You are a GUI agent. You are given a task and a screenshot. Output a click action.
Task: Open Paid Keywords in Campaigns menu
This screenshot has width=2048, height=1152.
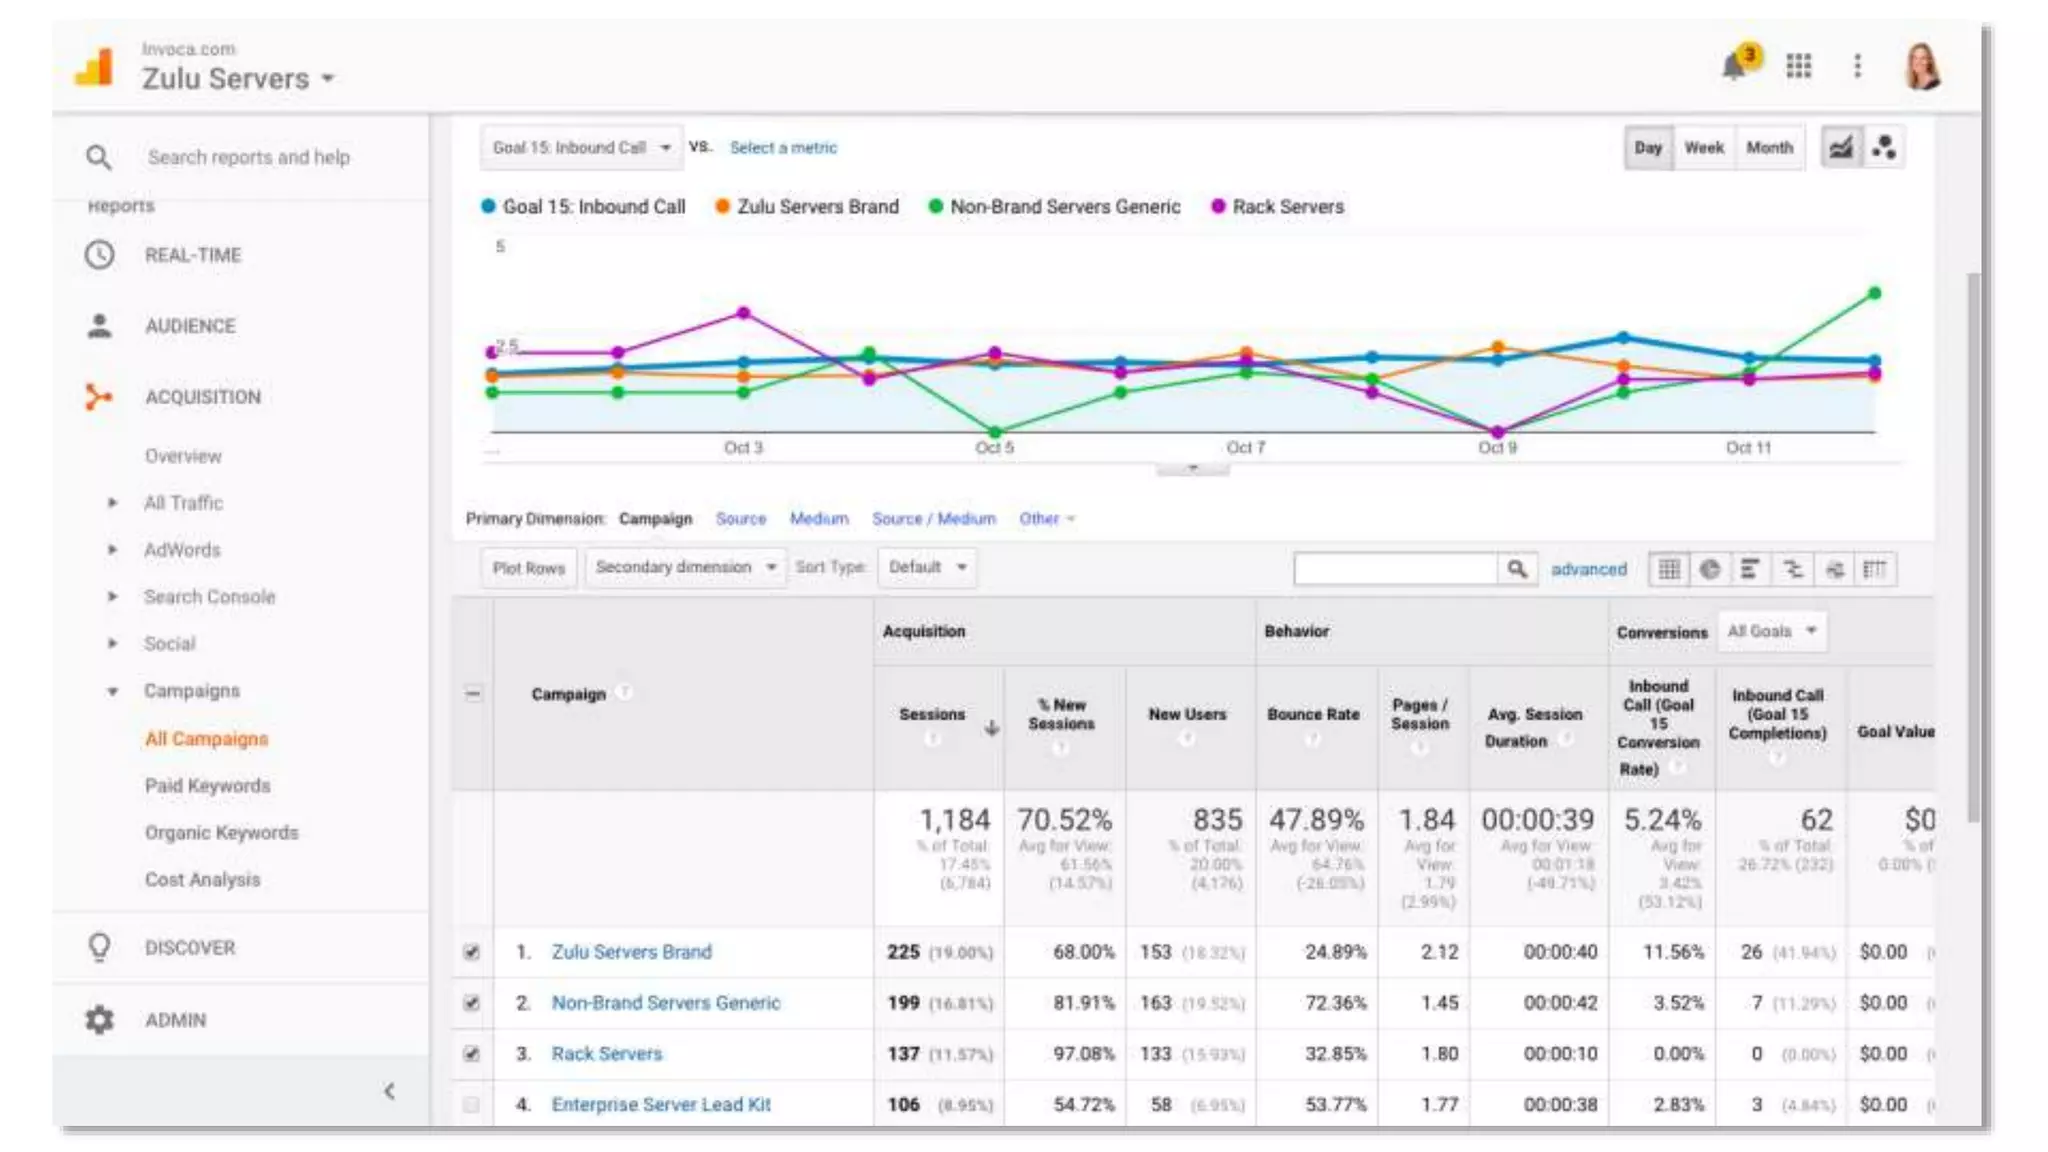tap(207, 786)
